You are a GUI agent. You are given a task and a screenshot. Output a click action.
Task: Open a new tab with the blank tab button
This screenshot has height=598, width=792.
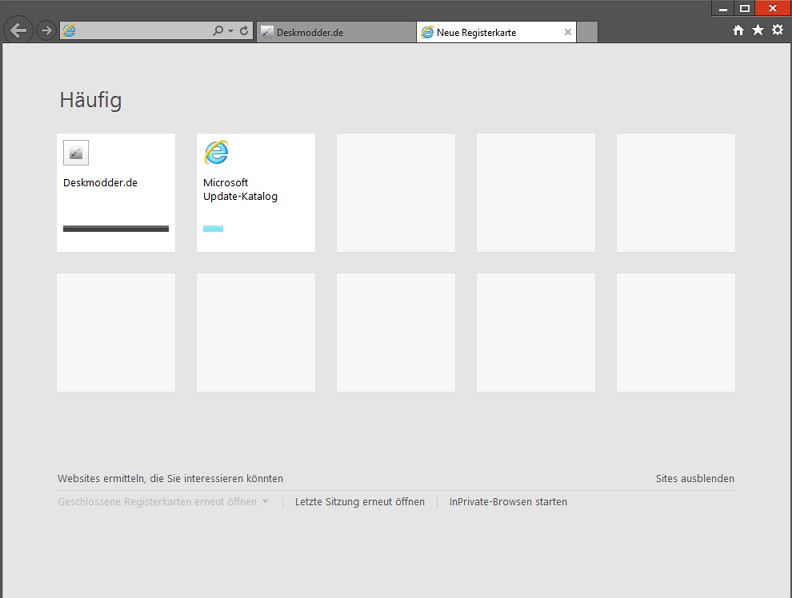587,32
